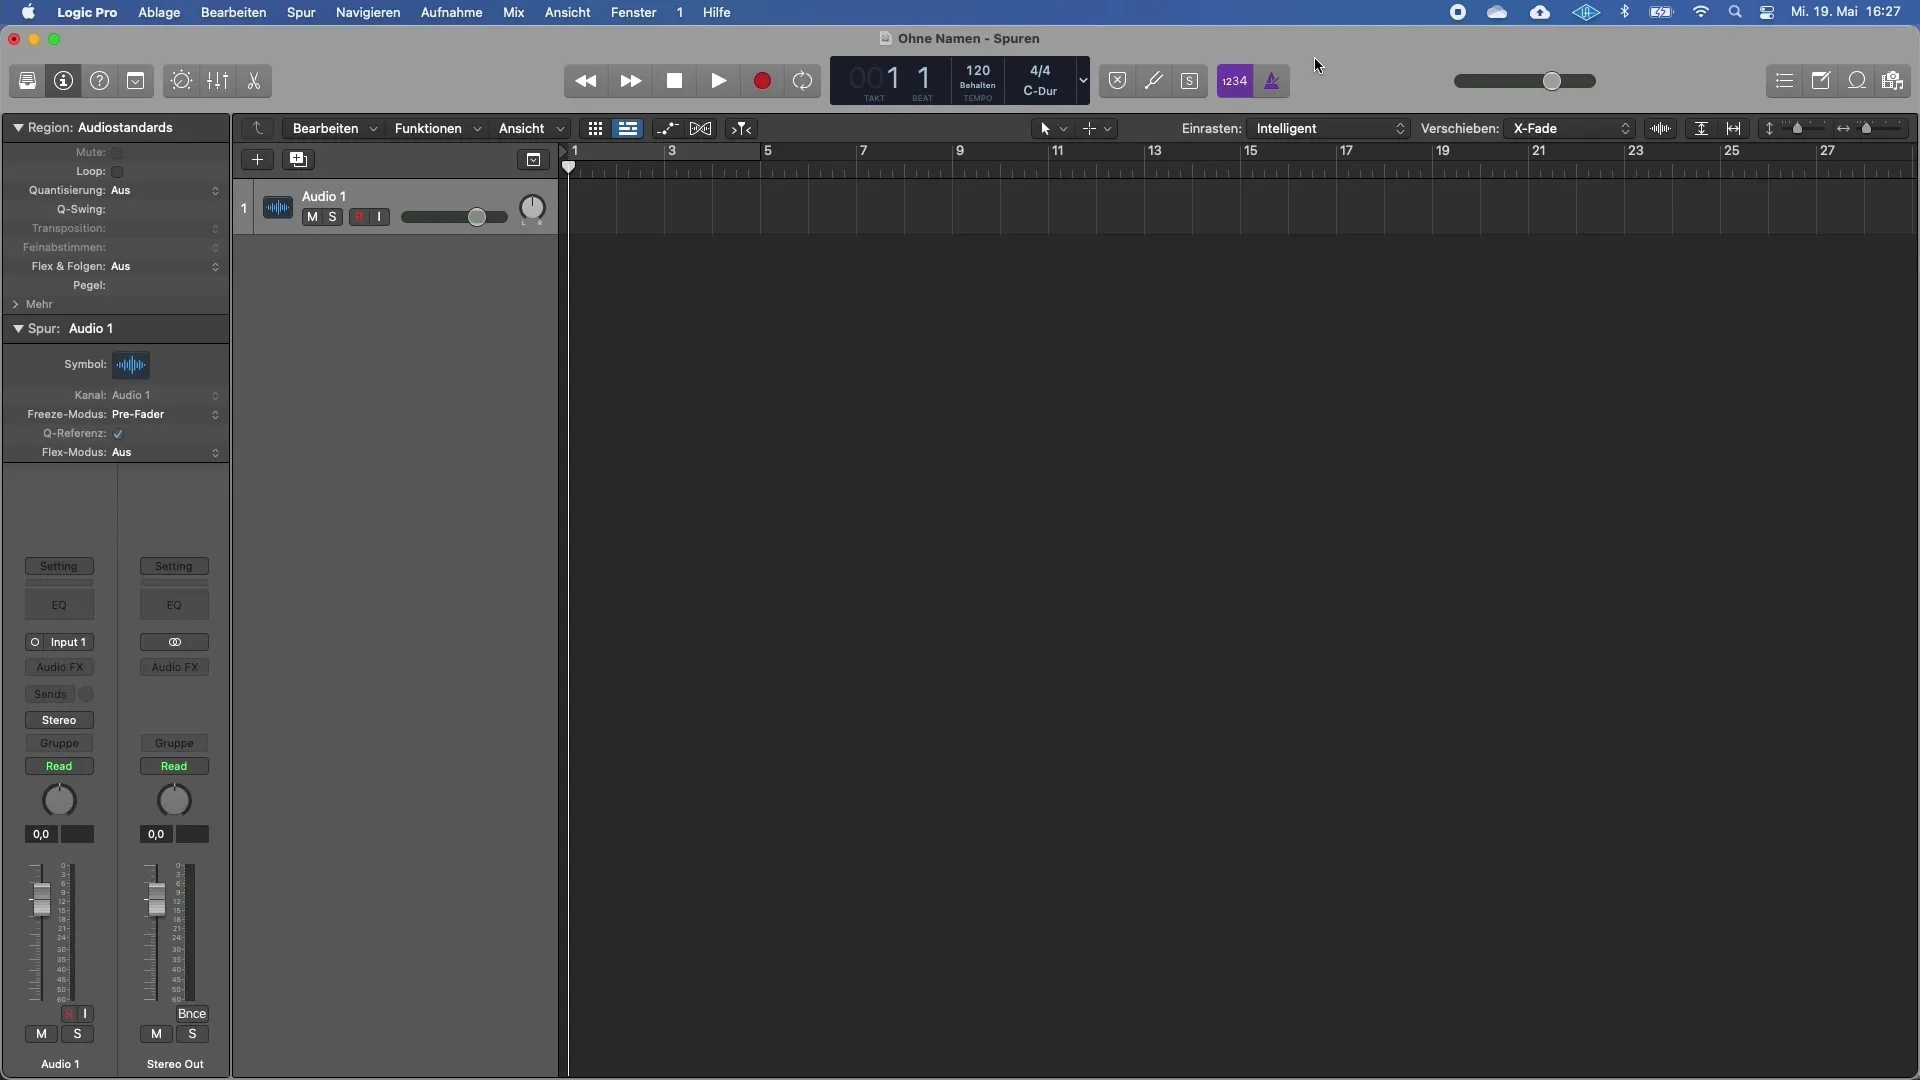Collapse the Region Audiostandards section
Viewport: 1920px width, 1080px height.
(x=18, y=128)
